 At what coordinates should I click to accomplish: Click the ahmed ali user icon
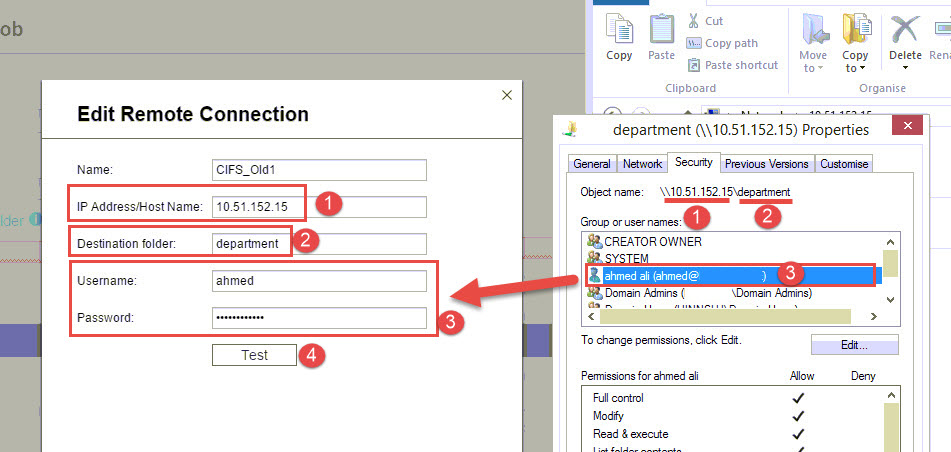pyautogui.click(x=594, y=275)
